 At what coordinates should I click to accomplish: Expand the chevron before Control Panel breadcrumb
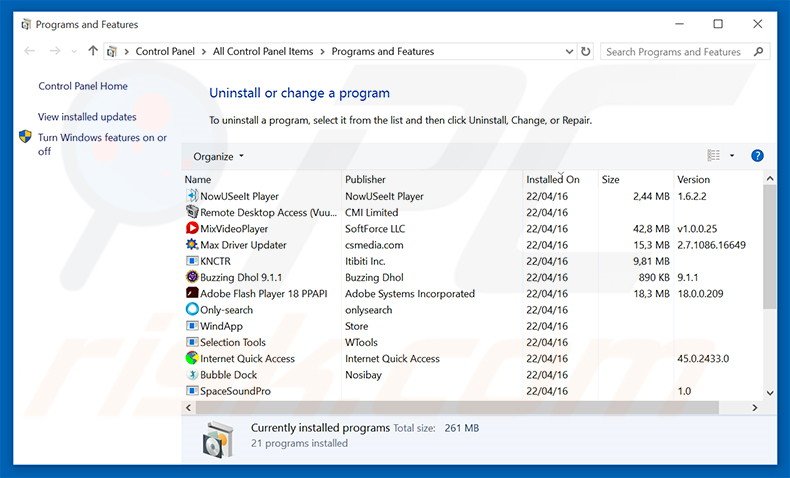[126, 51]
